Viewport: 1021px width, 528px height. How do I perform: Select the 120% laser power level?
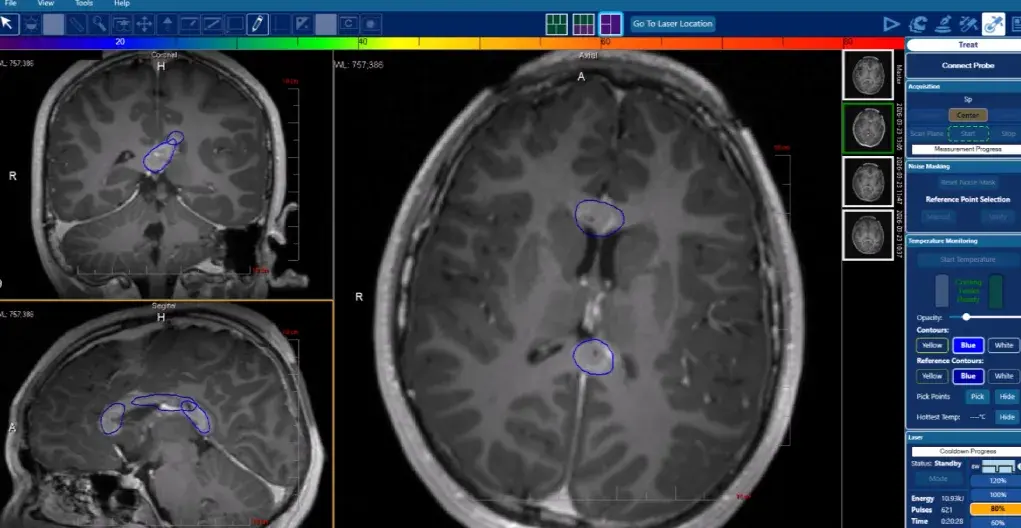tap(998, 481)
